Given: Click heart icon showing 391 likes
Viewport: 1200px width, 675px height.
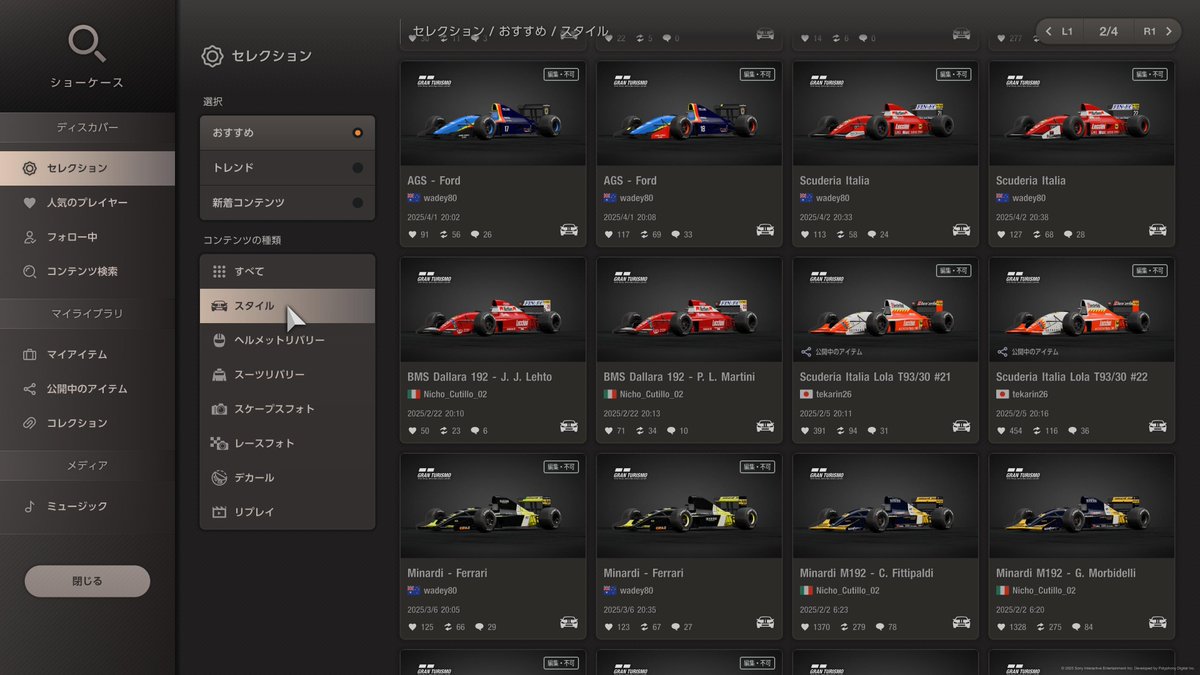Looking at the screenshot, I should 804,431.
